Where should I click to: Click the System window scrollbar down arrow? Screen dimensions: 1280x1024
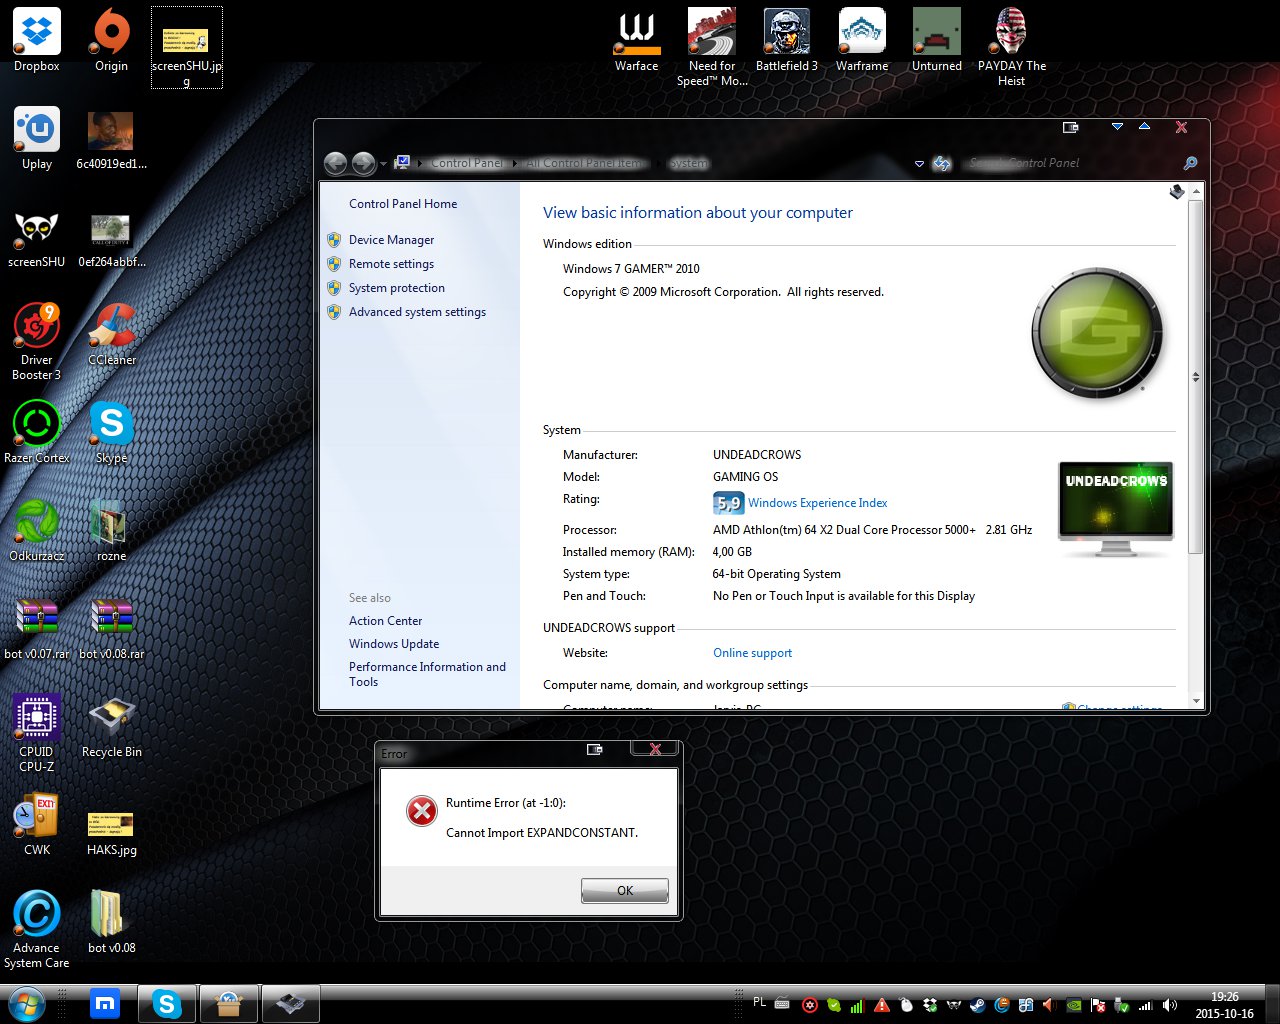1196,700
